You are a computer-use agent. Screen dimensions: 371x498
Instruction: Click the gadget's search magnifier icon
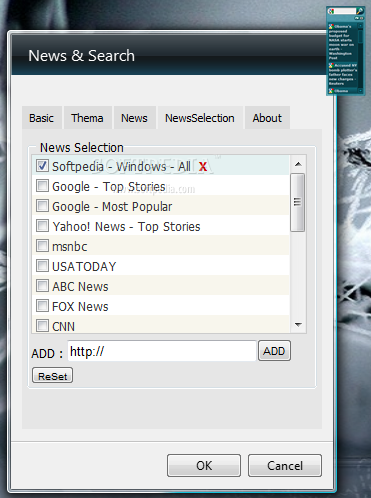[x=360, y=11]
